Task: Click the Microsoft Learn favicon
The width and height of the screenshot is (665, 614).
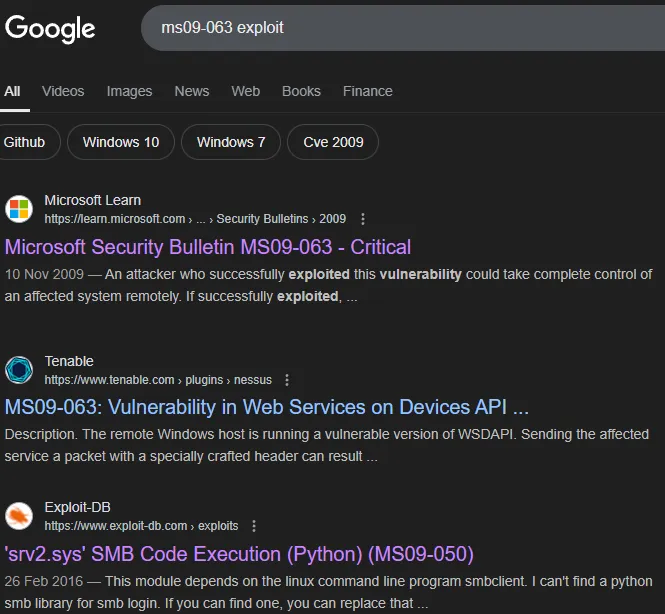Action: tap(19, 209)
